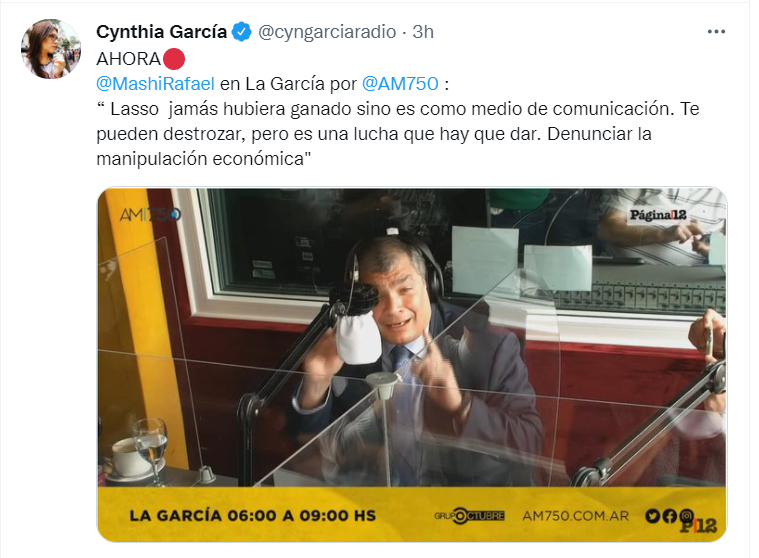Click the Instagram icon in yellow banner
Image resolution: width=759 pixels, height=558 pixels.
point(686,515)
